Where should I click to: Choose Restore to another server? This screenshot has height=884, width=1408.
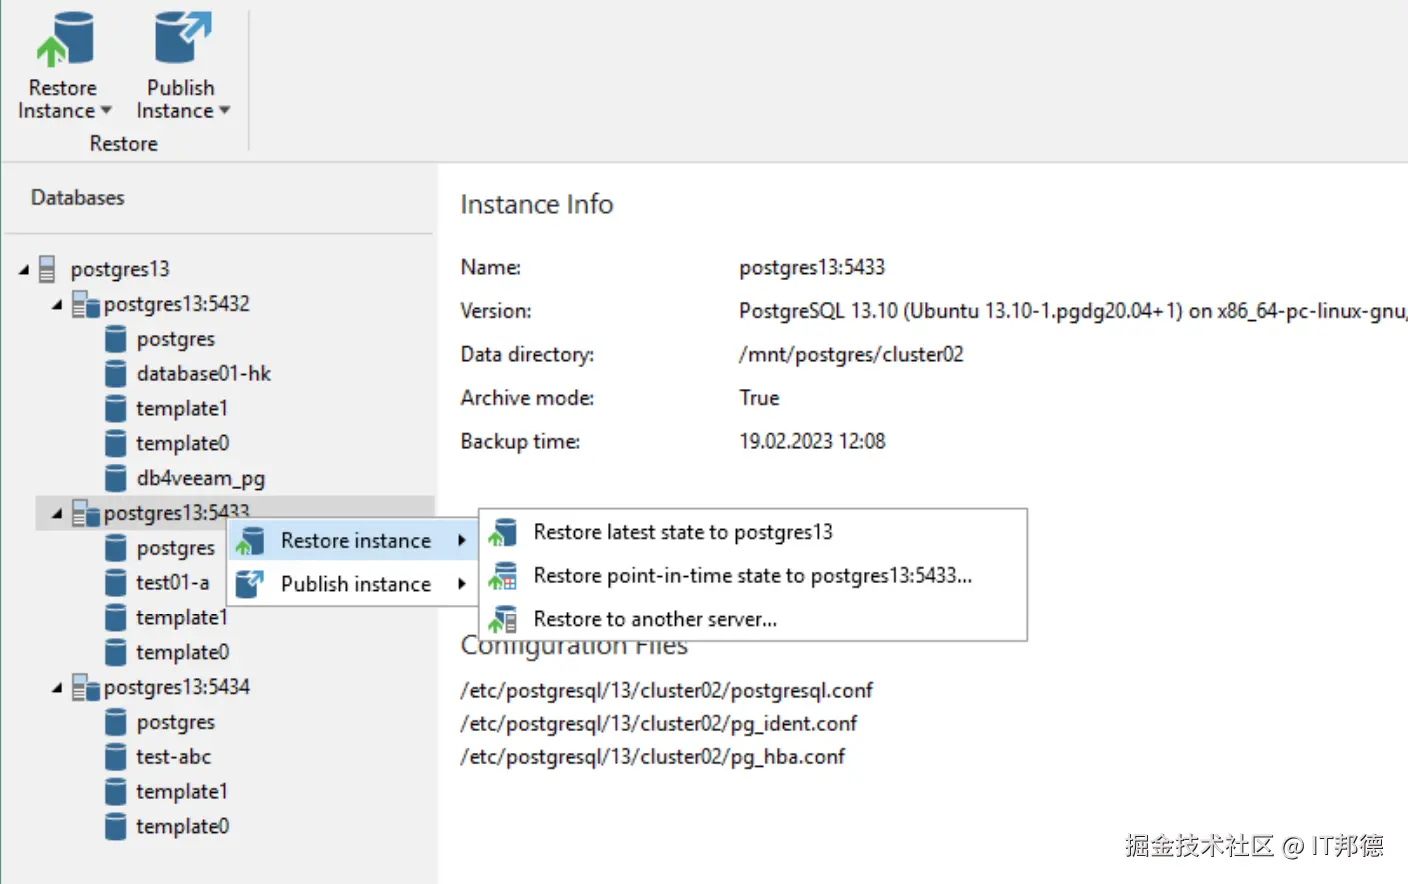point(754,620)
